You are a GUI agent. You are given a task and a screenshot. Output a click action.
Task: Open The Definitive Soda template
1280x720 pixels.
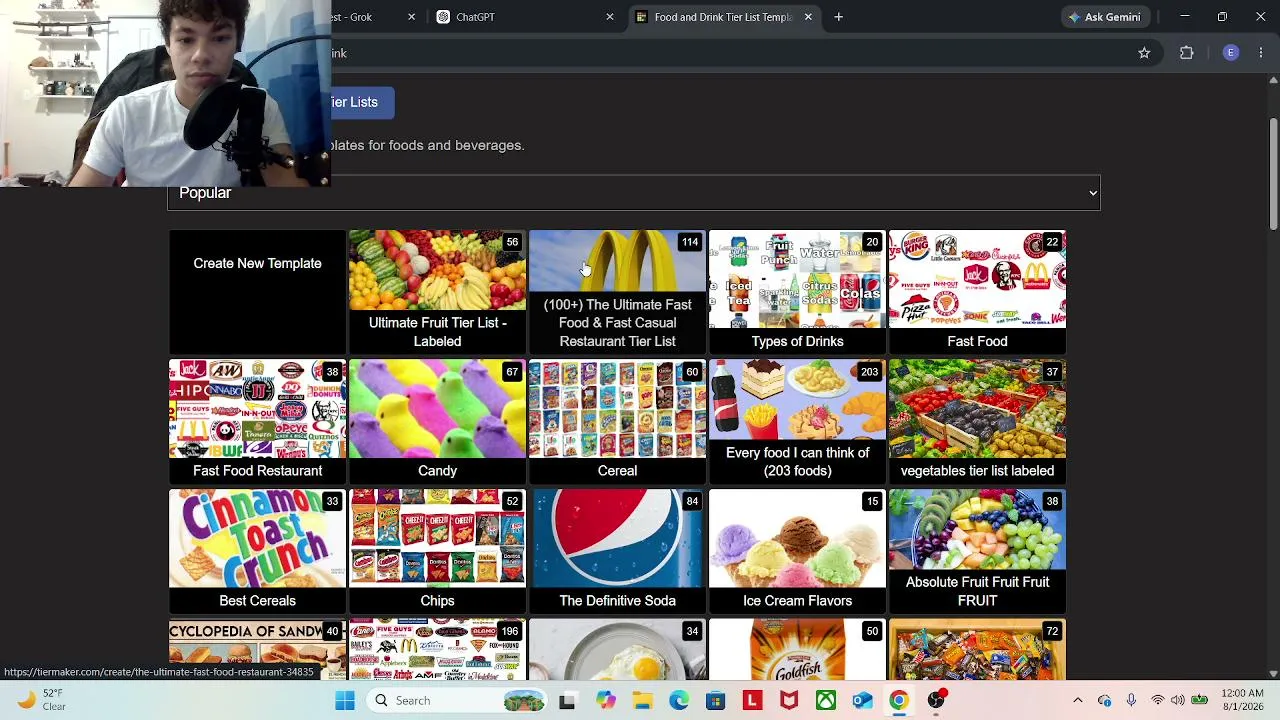(617, 551)
